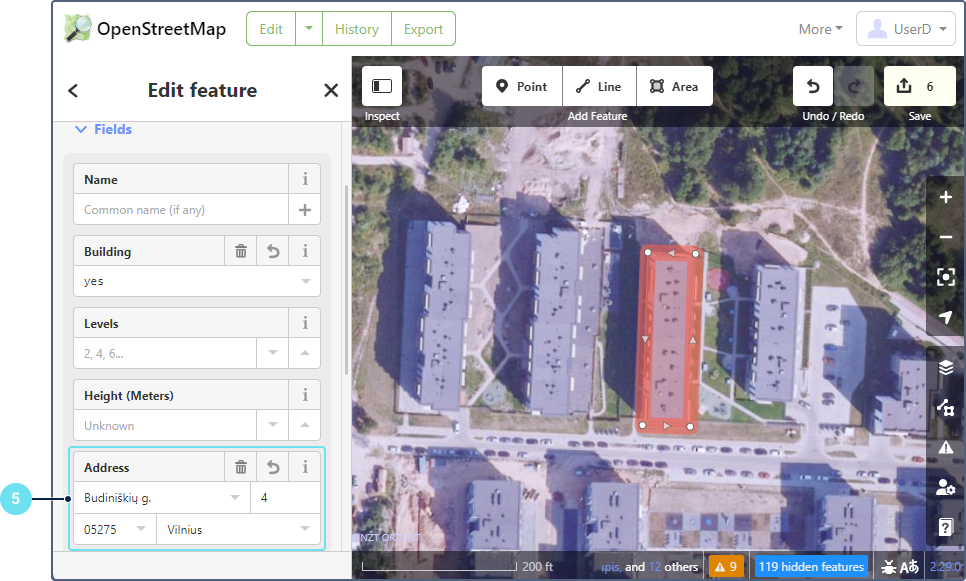
Task: Click the Save upload button
Action: coord(919,87)
